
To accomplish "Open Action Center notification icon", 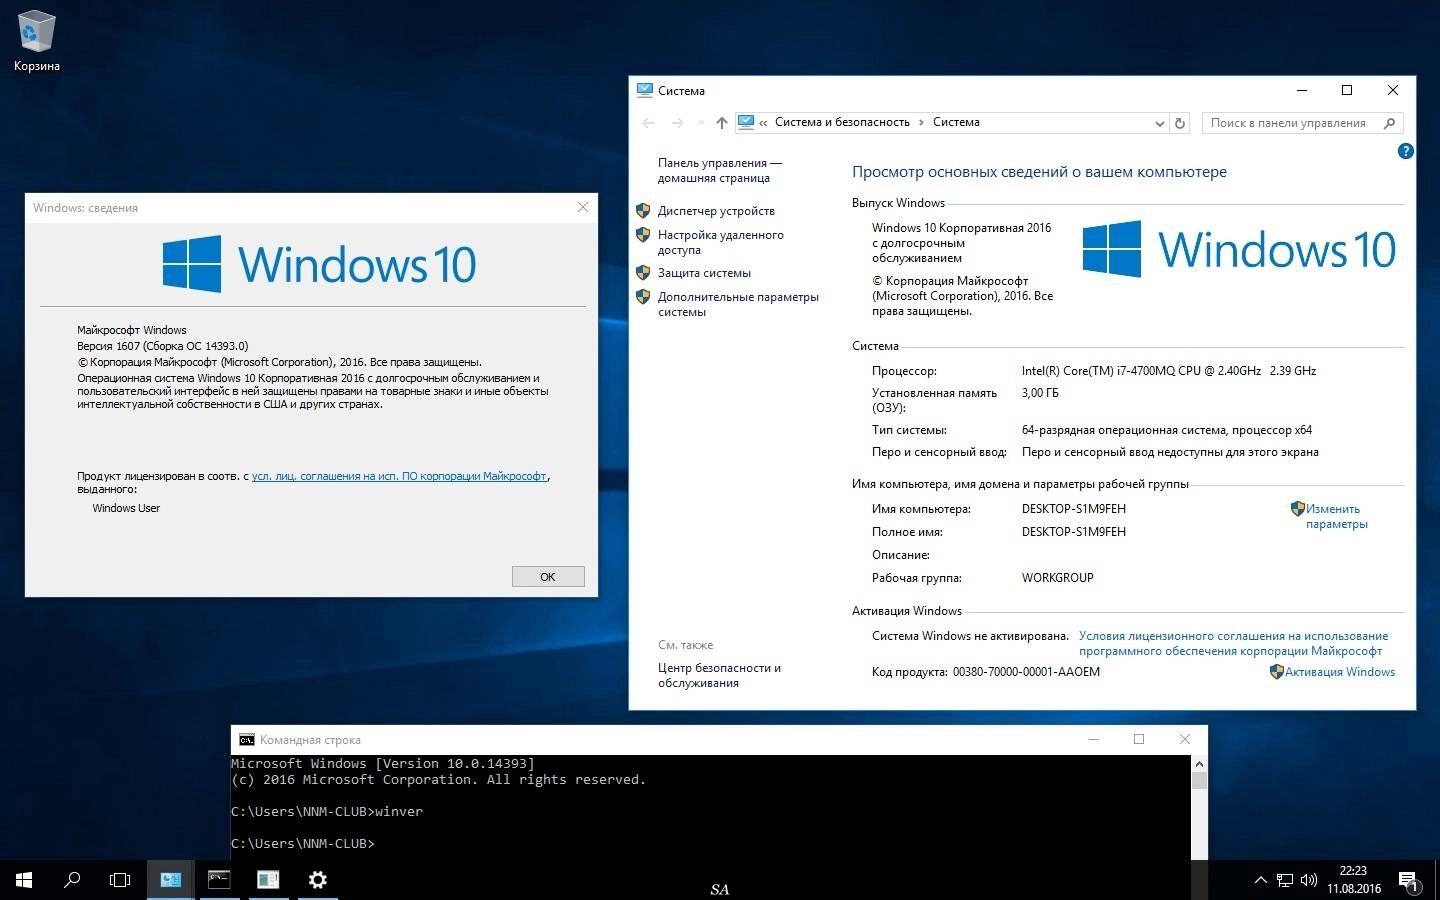I will [x=1408, y=881].
